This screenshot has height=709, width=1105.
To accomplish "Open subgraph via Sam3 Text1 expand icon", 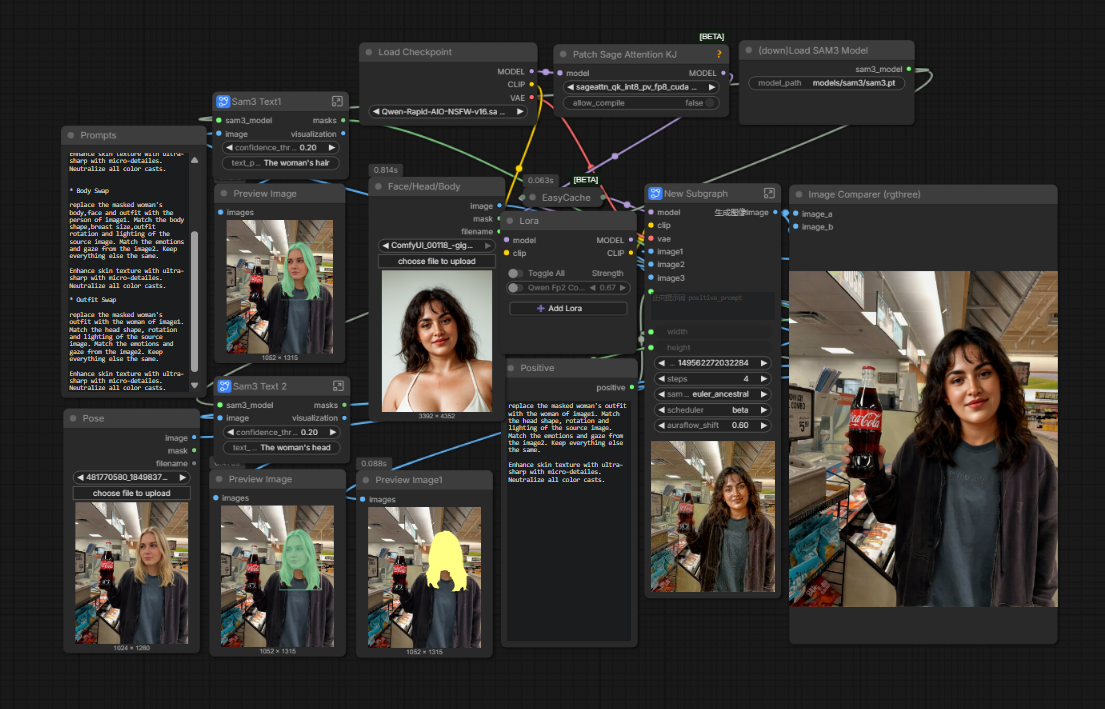I will click(x=338, y=102).
